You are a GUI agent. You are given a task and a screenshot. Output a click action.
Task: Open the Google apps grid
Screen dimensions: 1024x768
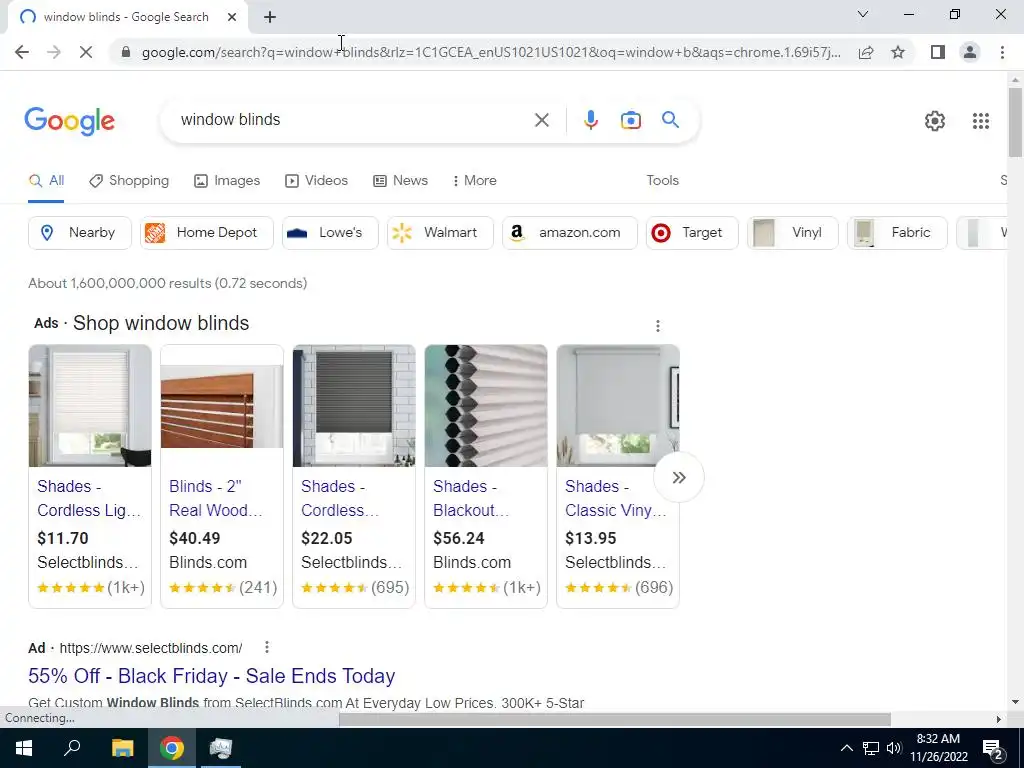coord(980,121)
